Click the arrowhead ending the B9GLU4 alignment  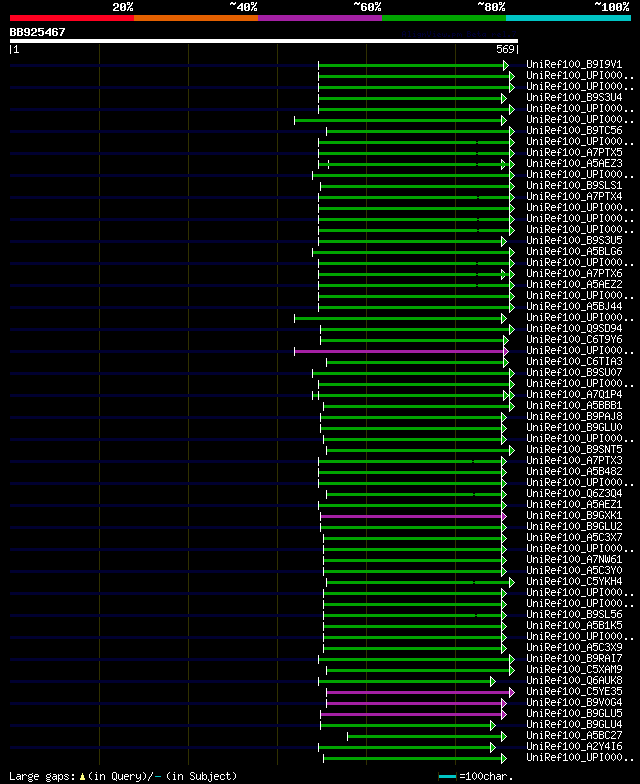tap(493, 726)
